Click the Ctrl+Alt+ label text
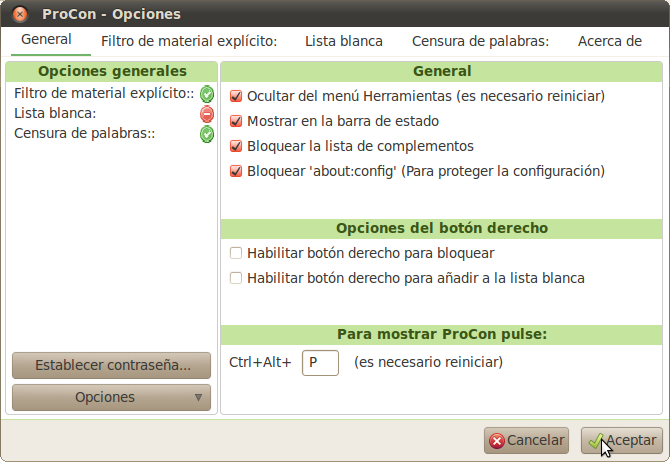 pyautogui.click(x=260, y=362)
